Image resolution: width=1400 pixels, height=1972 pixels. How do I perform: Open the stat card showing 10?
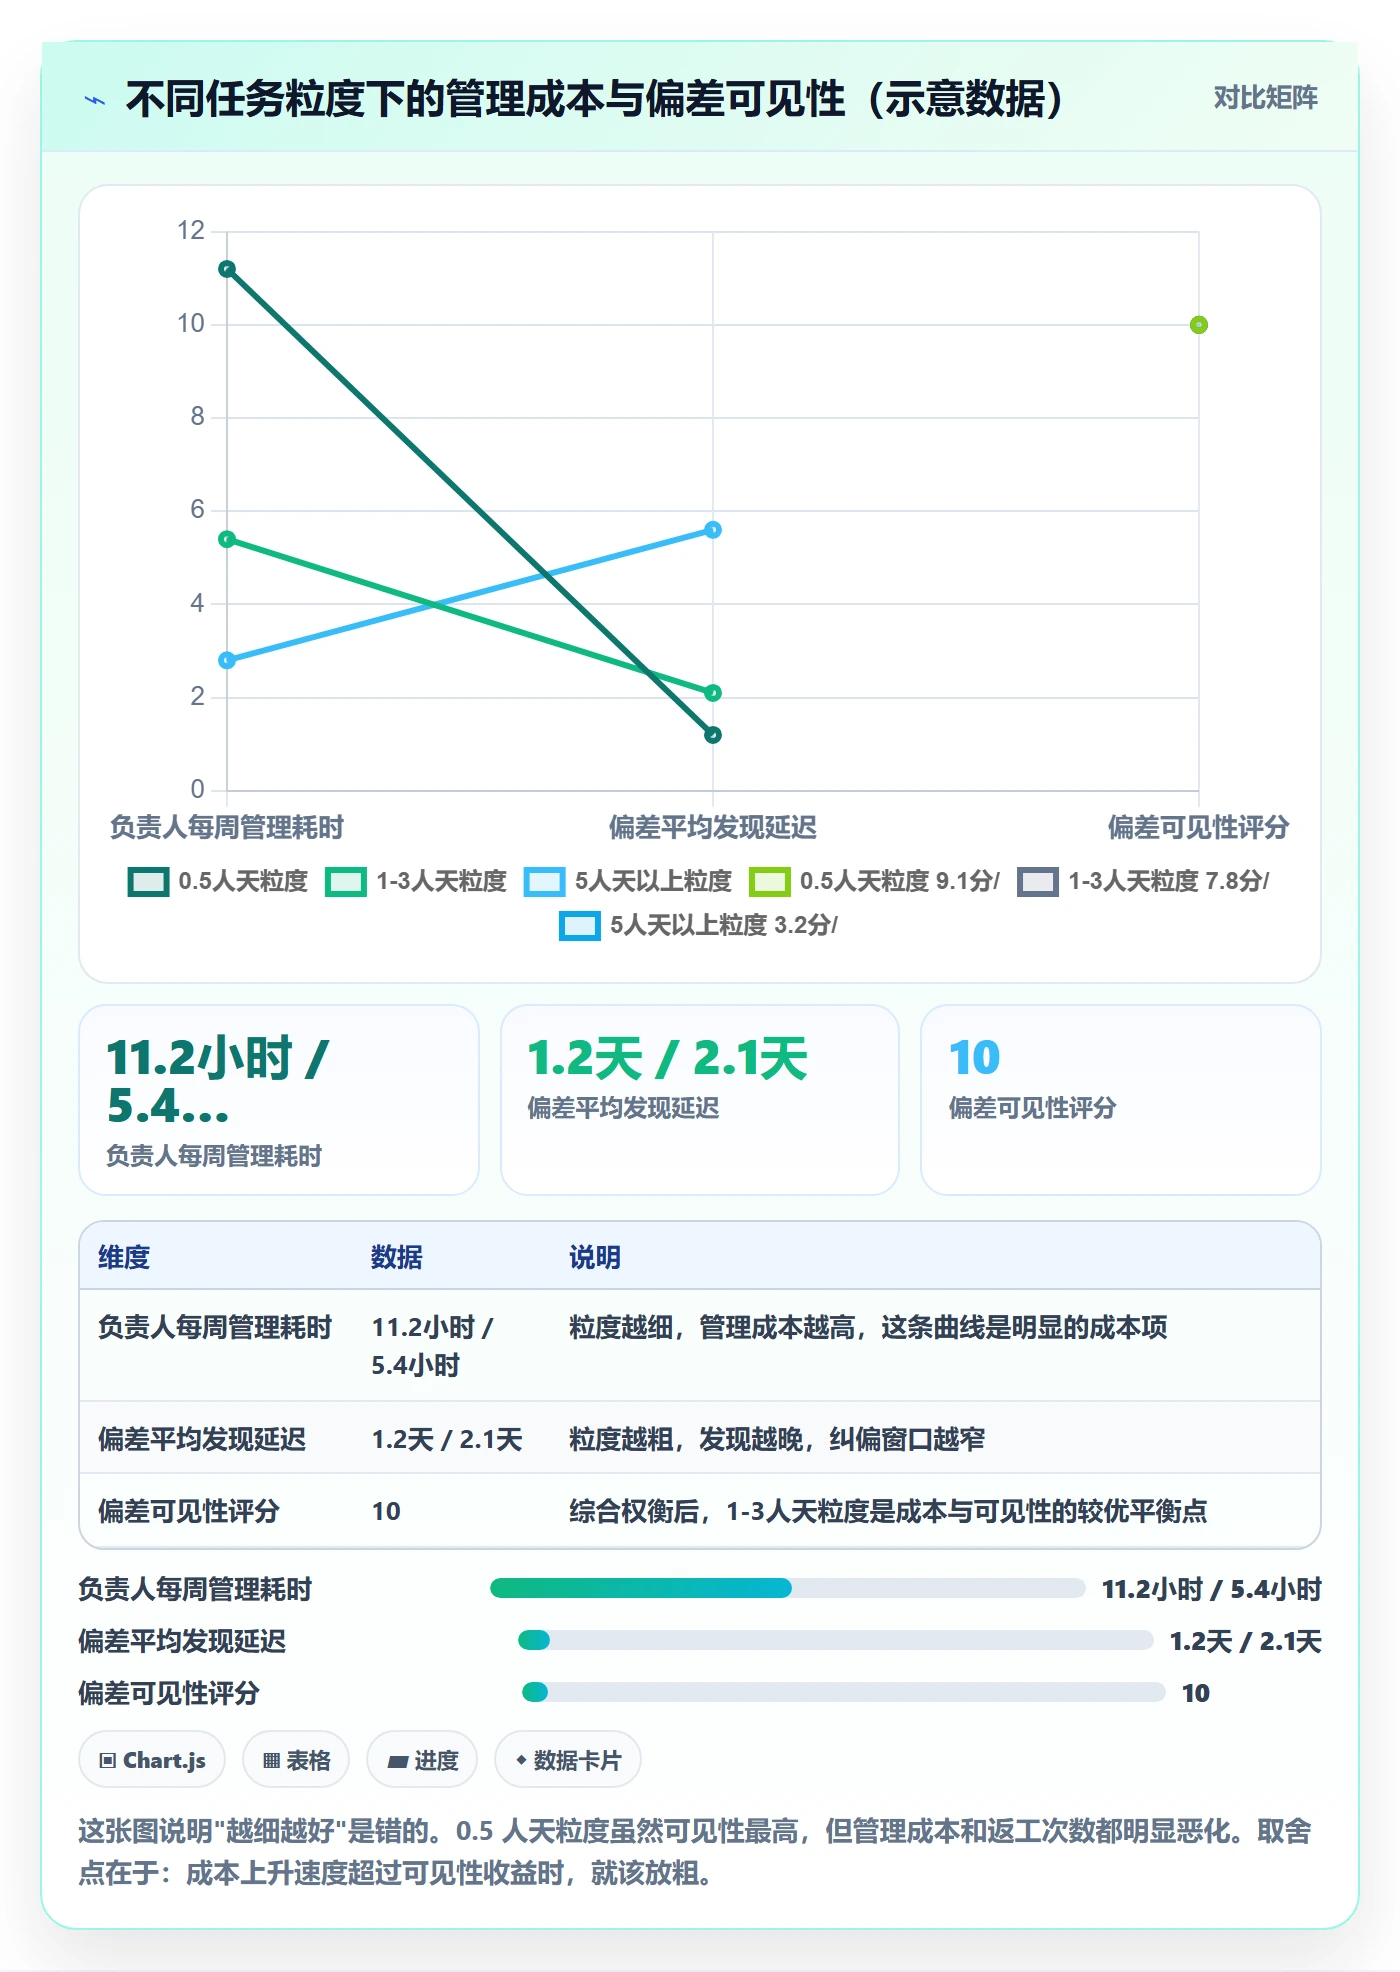coord(1121,1100)
